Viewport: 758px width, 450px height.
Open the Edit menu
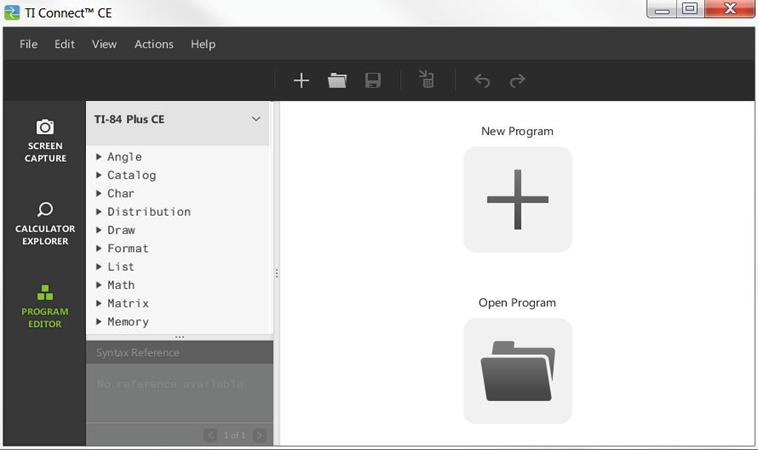(64, 44)
